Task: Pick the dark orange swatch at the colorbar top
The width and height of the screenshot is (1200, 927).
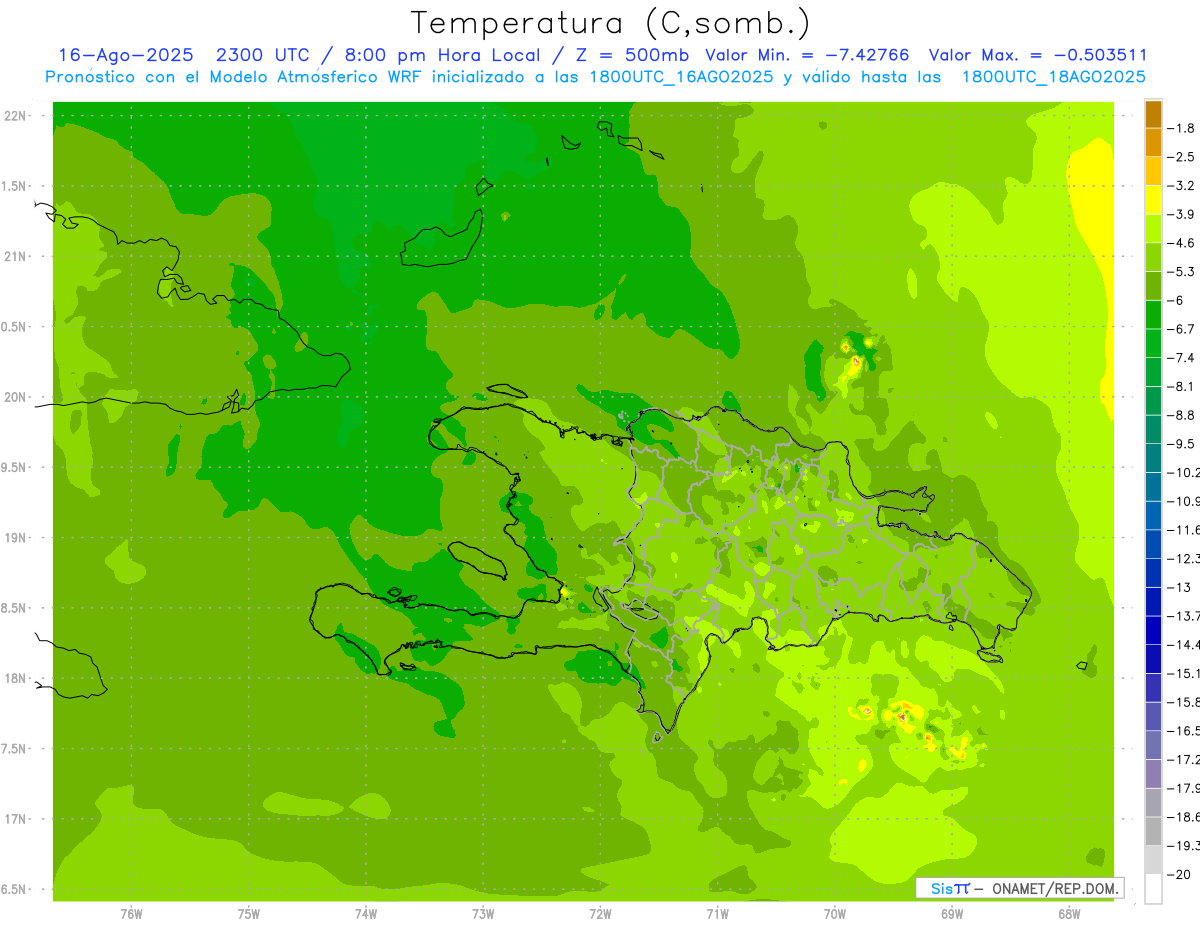Action: click(1153, 114)
